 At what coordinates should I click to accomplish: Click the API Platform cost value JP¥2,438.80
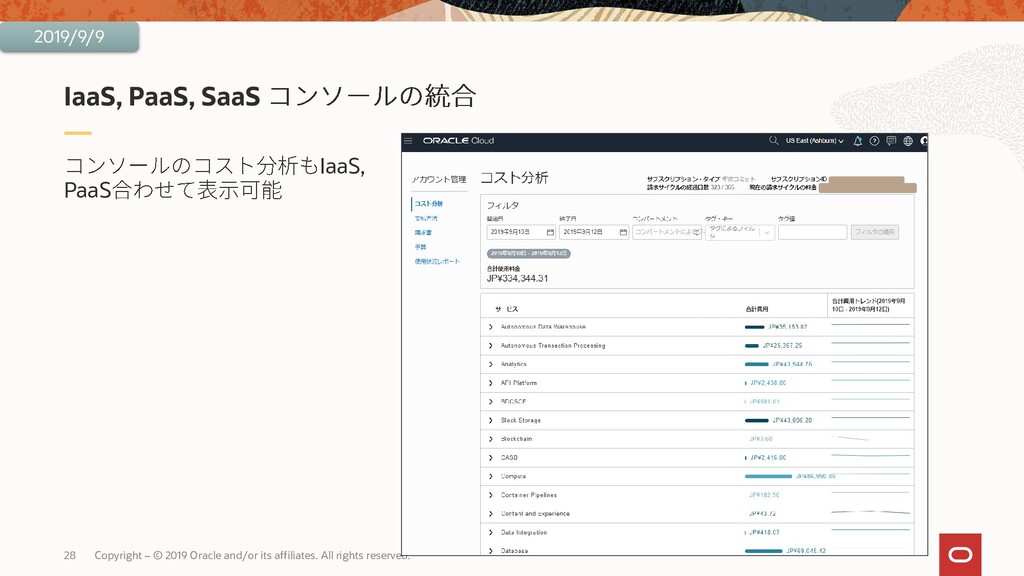pyautogui.click(x=768, y=383)
